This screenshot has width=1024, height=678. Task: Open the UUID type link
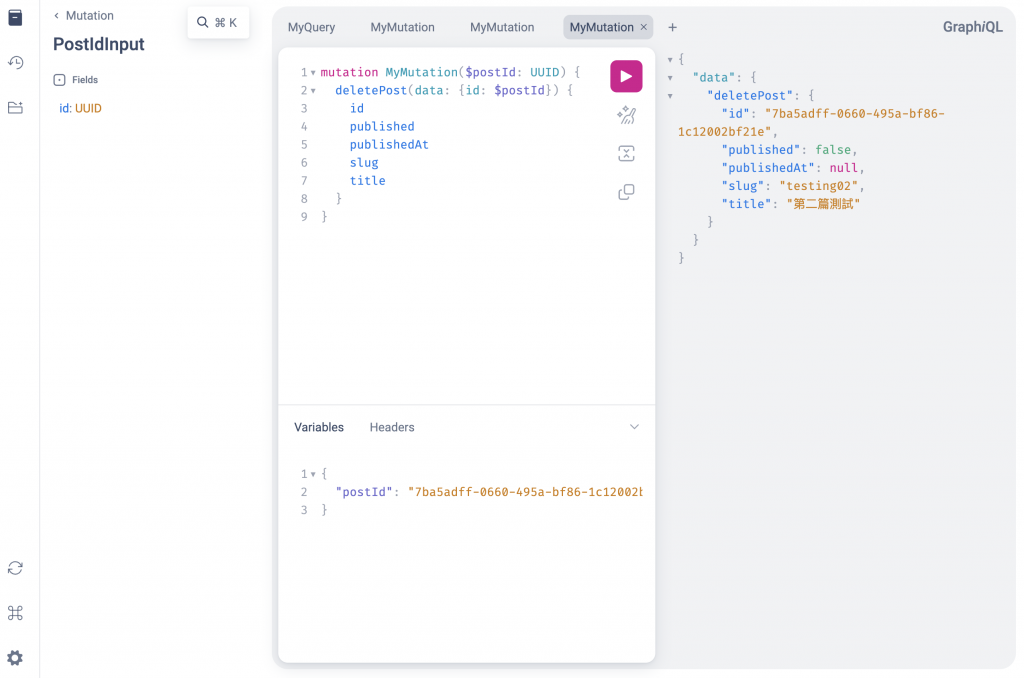coord(88,108)
